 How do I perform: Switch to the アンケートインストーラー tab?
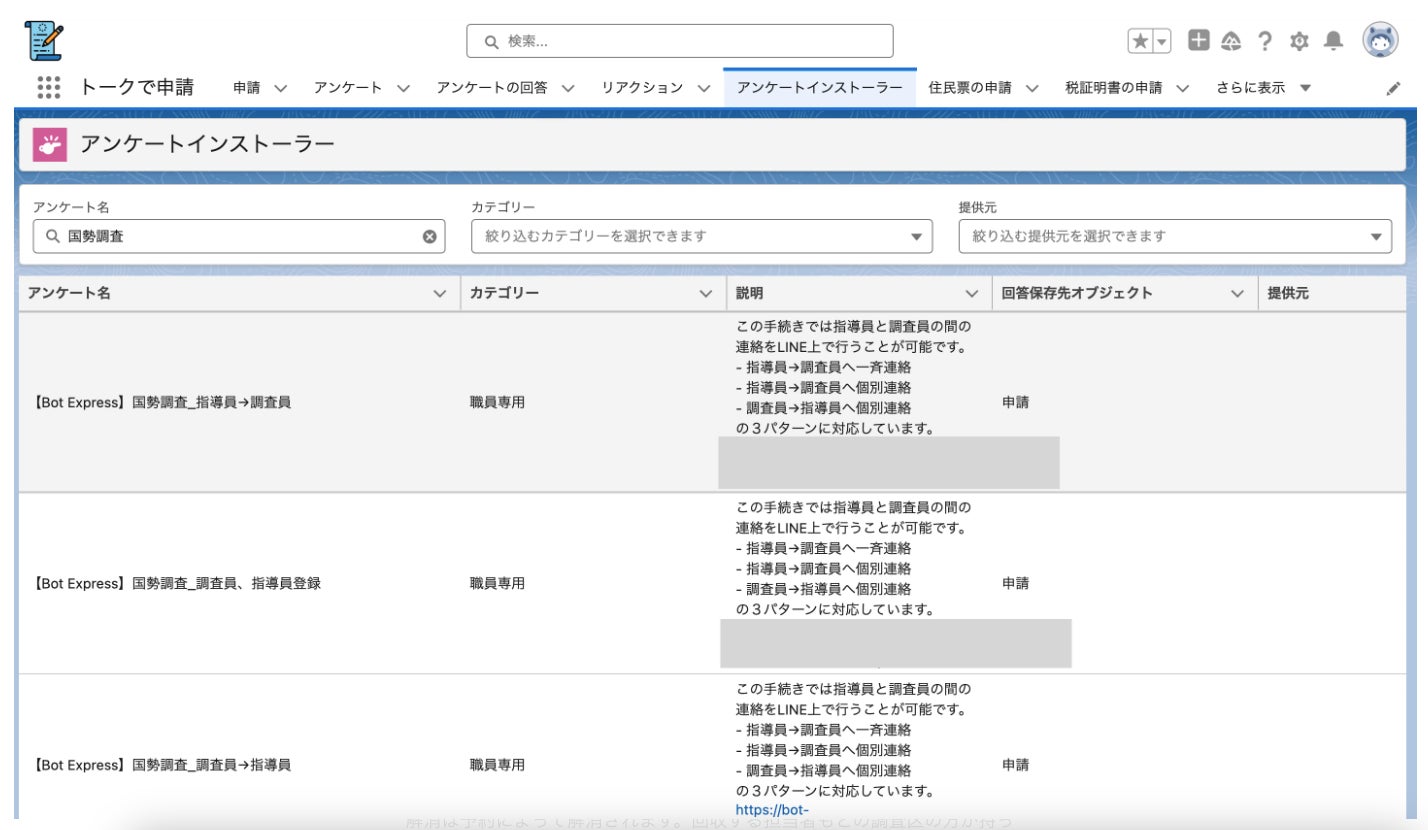click(x=819, y=87)
